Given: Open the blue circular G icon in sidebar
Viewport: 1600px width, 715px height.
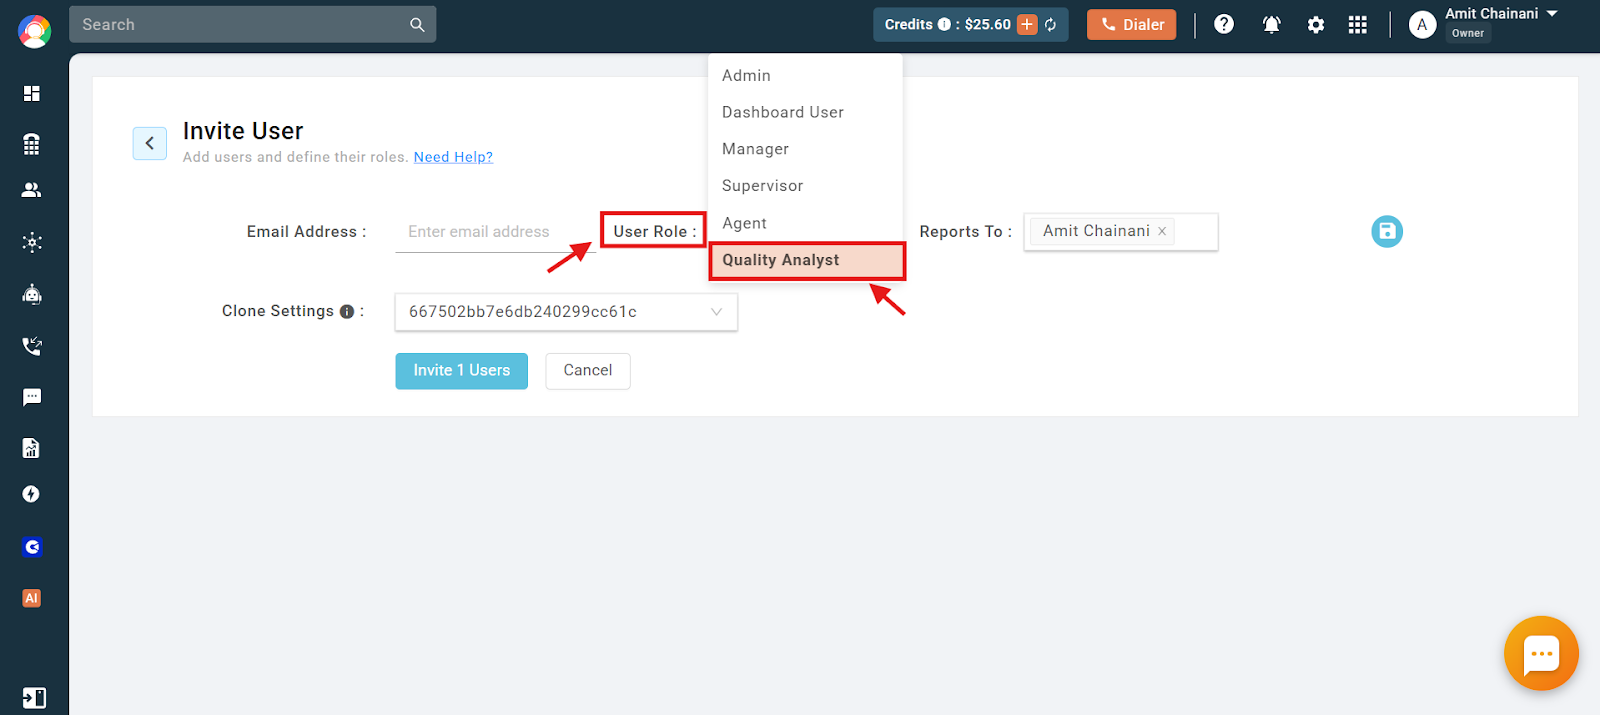Looking at the screenshot, I should pyautogui.click(x=32, y=547).
